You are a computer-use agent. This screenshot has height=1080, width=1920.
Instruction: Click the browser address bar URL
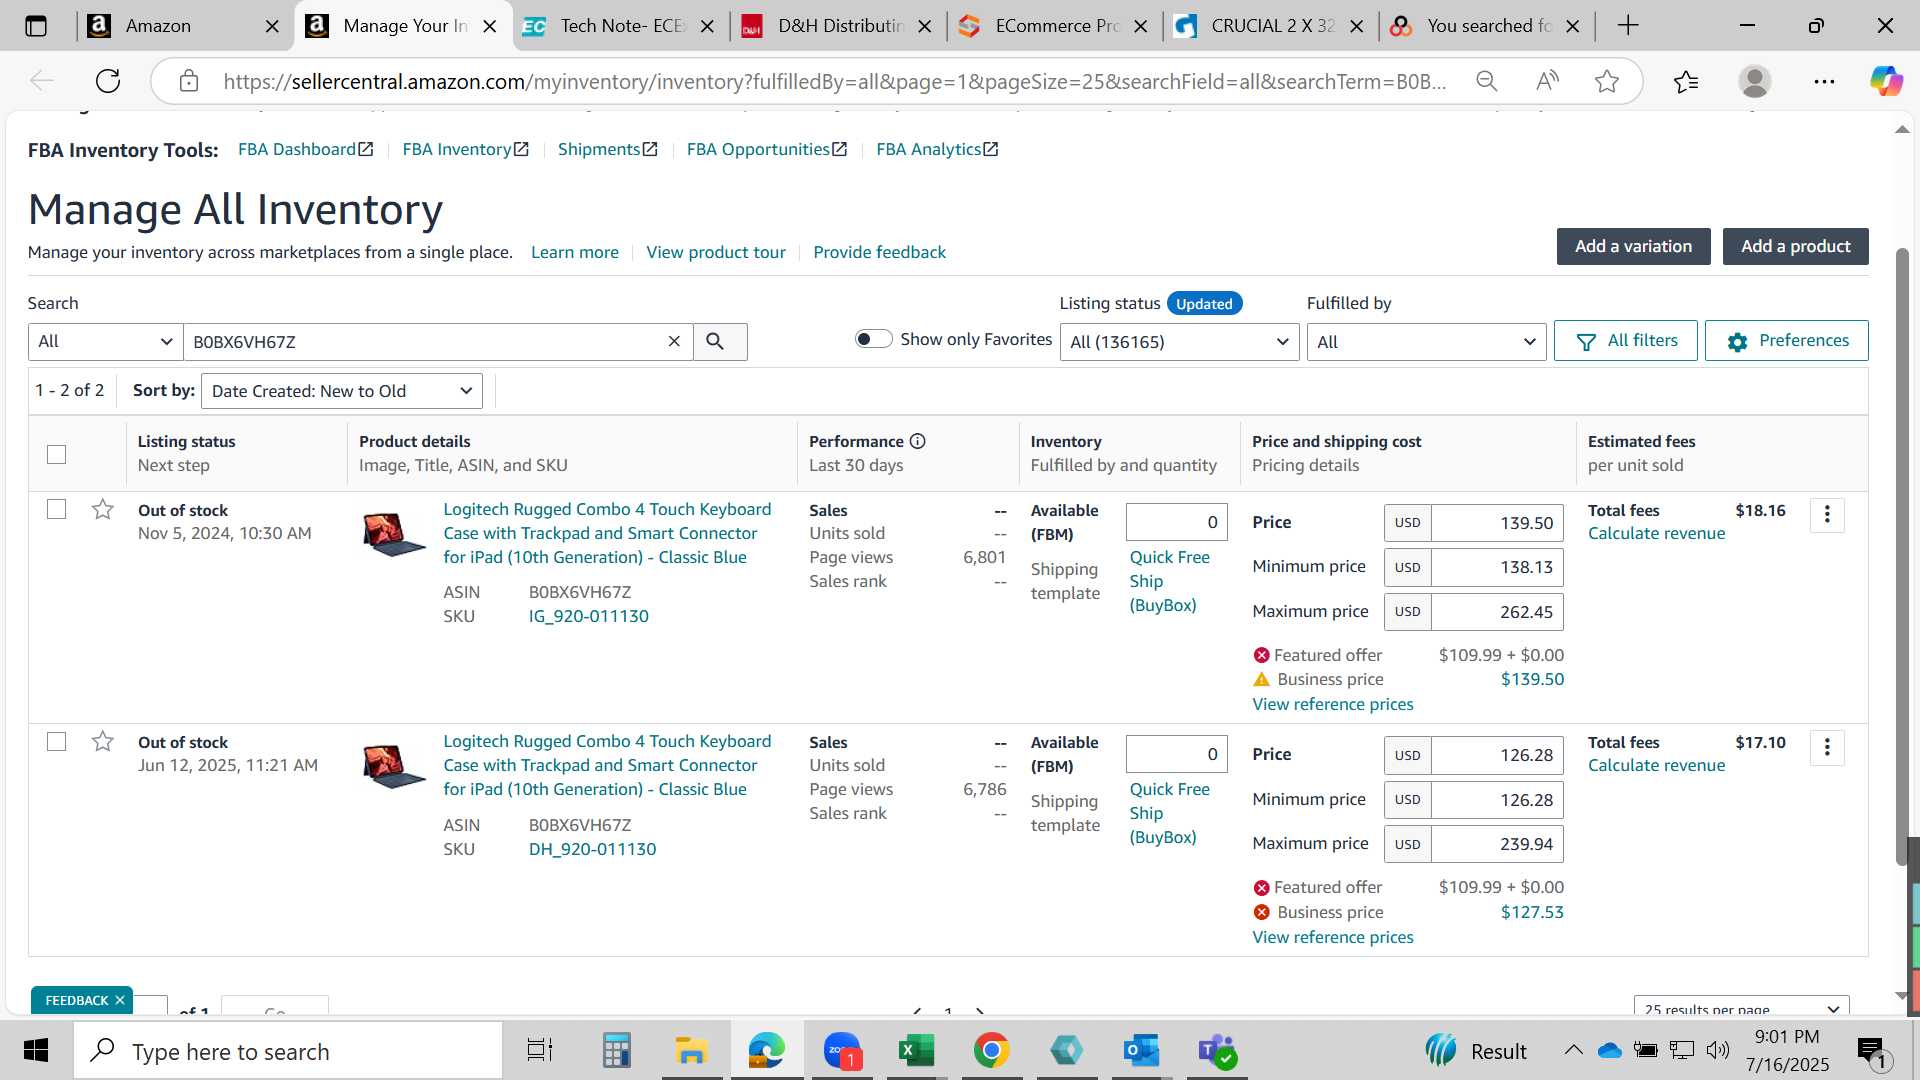point(834,82)
